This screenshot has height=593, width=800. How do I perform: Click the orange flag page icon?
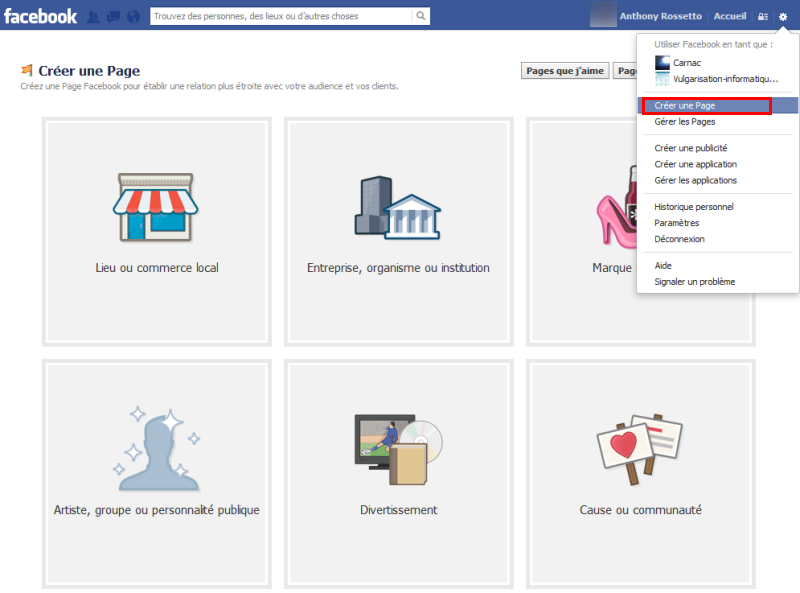pyautogui.click(x=27, y=70)
